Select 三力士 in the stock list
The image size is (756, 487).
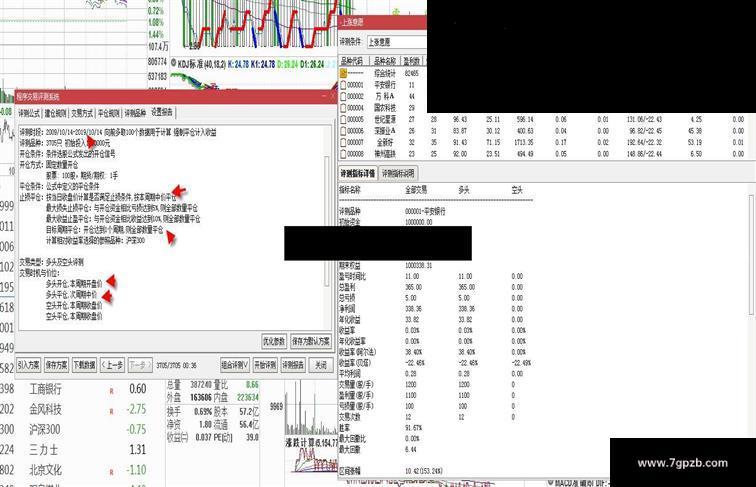43,450
